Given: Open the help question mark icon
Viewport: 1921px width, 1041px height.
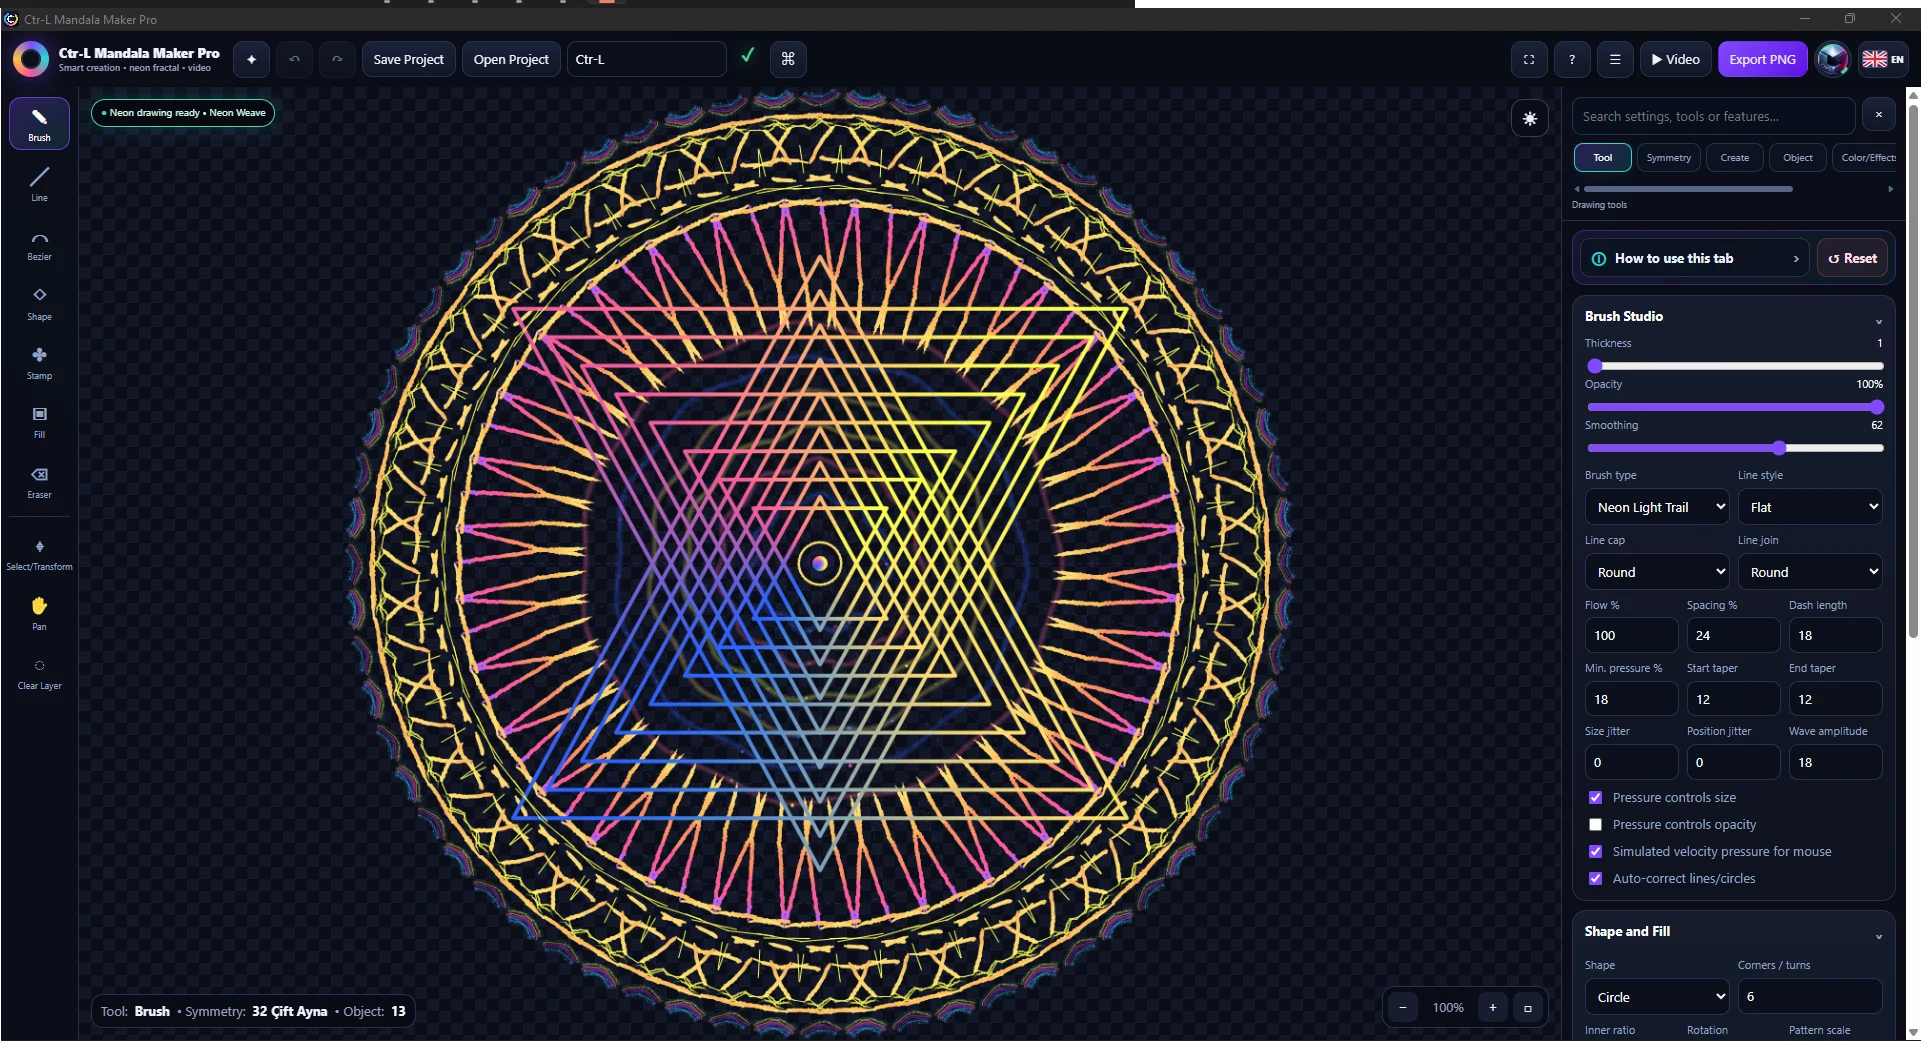Looking at the screenshot, I should point(1572,59).
